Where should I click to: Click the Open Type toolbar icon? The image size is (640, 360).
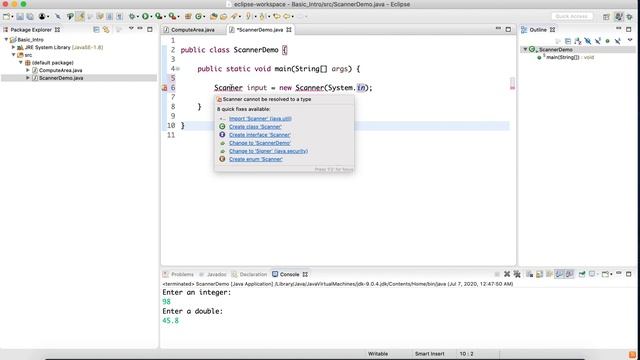click(x=213, y=16)
